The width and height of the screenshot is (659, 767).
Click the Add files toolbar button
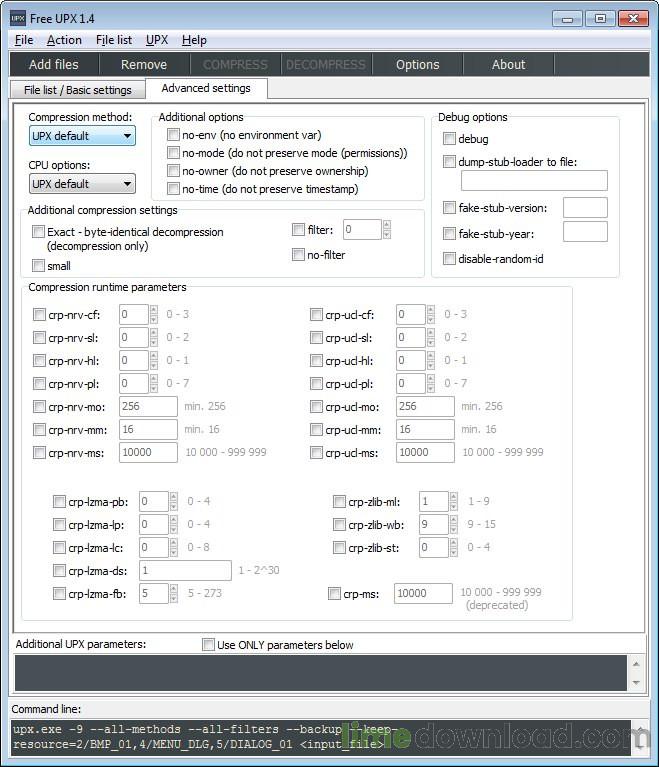[54, 64]
